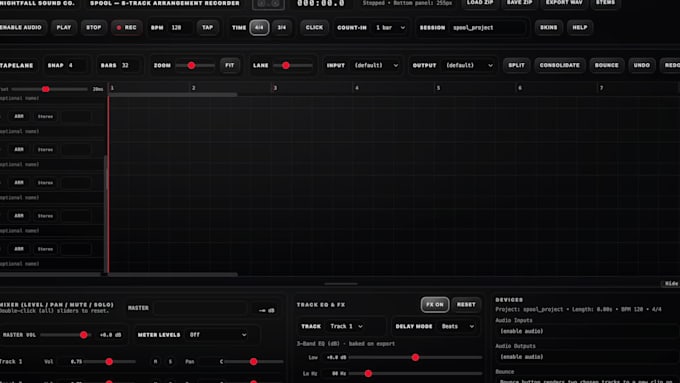Viewport: 680px width, 383px height.
Task: Click the STEMS button
Action: click(605, 3)
